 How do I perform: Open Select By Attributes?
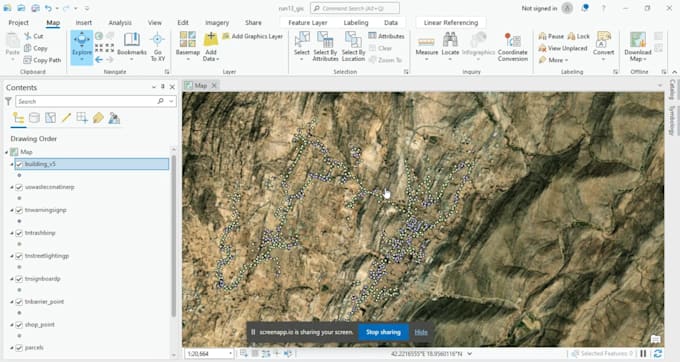[325, 47]
